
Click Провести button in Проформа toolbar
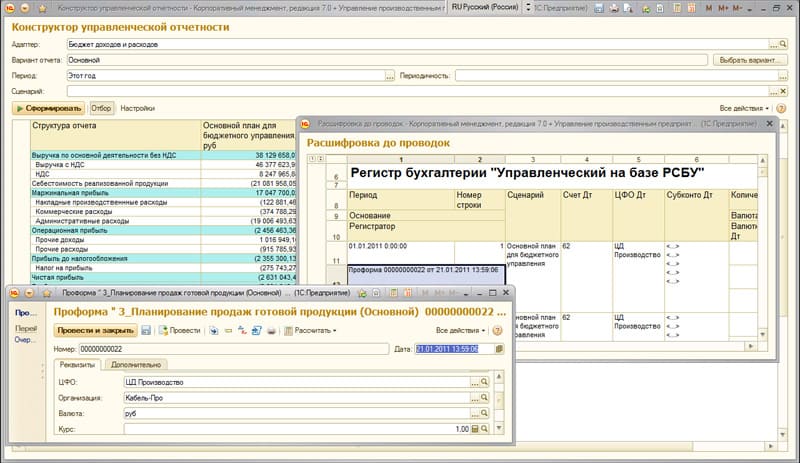(x=180, y=330)
